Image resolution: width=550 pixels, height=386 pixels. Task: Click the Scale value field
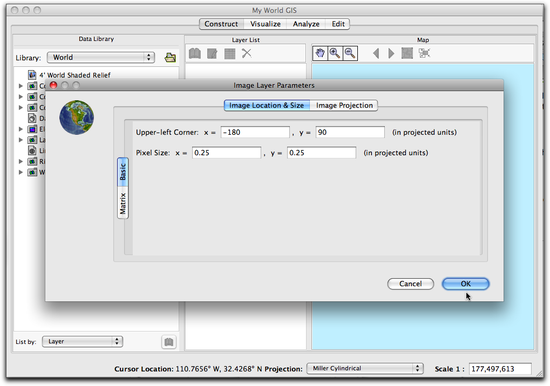(500, 369)
